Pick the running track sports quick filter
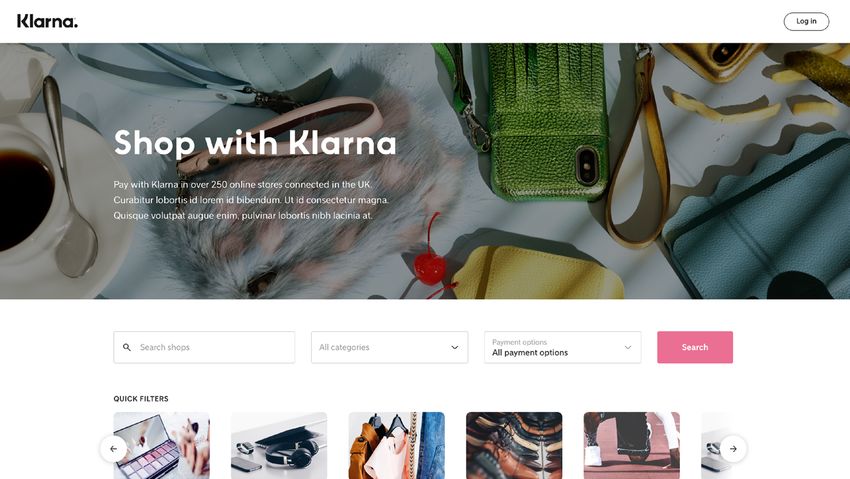 tap(632, 445)
